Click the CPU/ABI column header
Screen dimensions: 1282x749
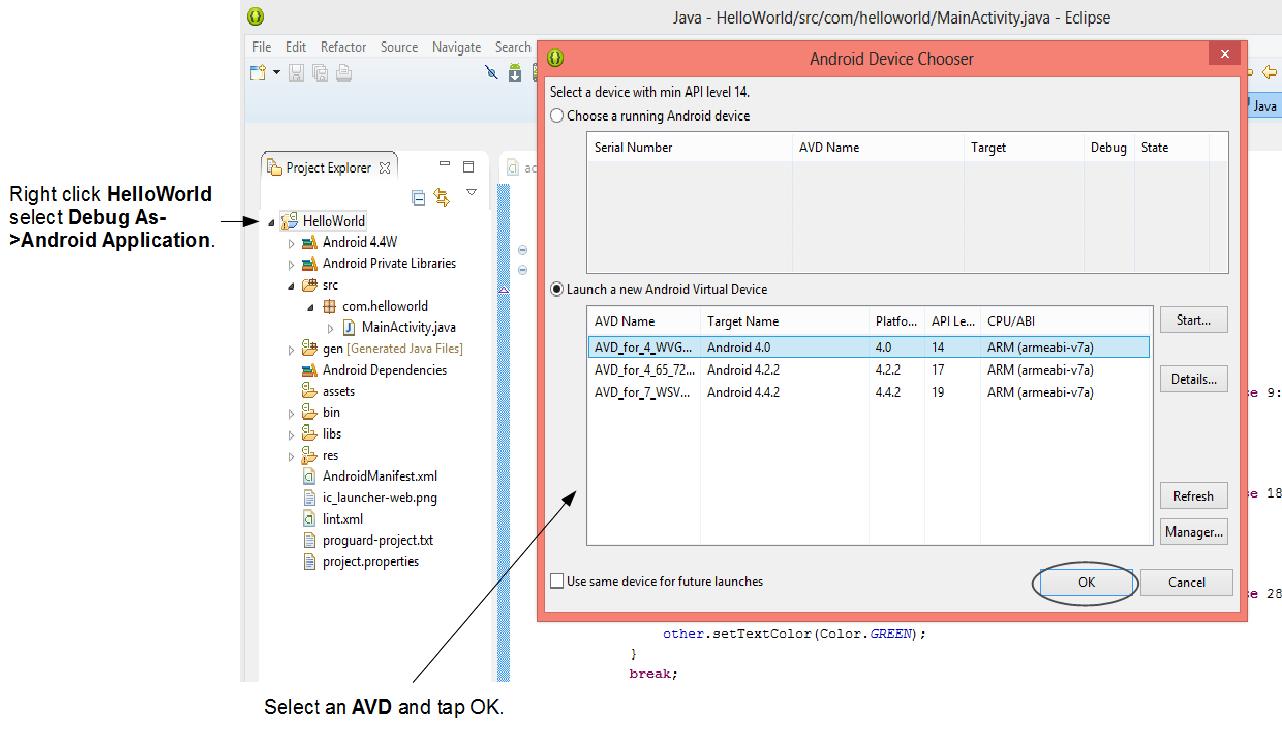1066,321
